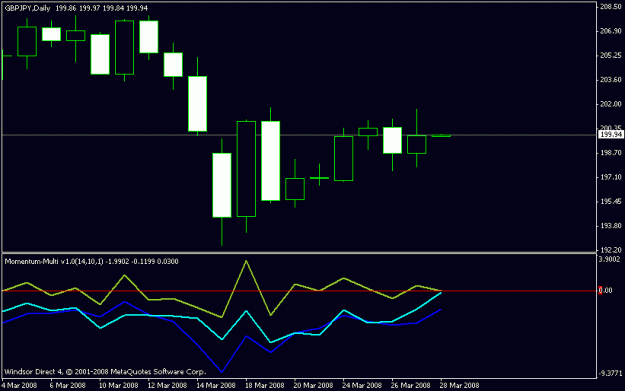Click the 192.20 price scale label
The width and height of the screenshot is (625, 391).
611,250
